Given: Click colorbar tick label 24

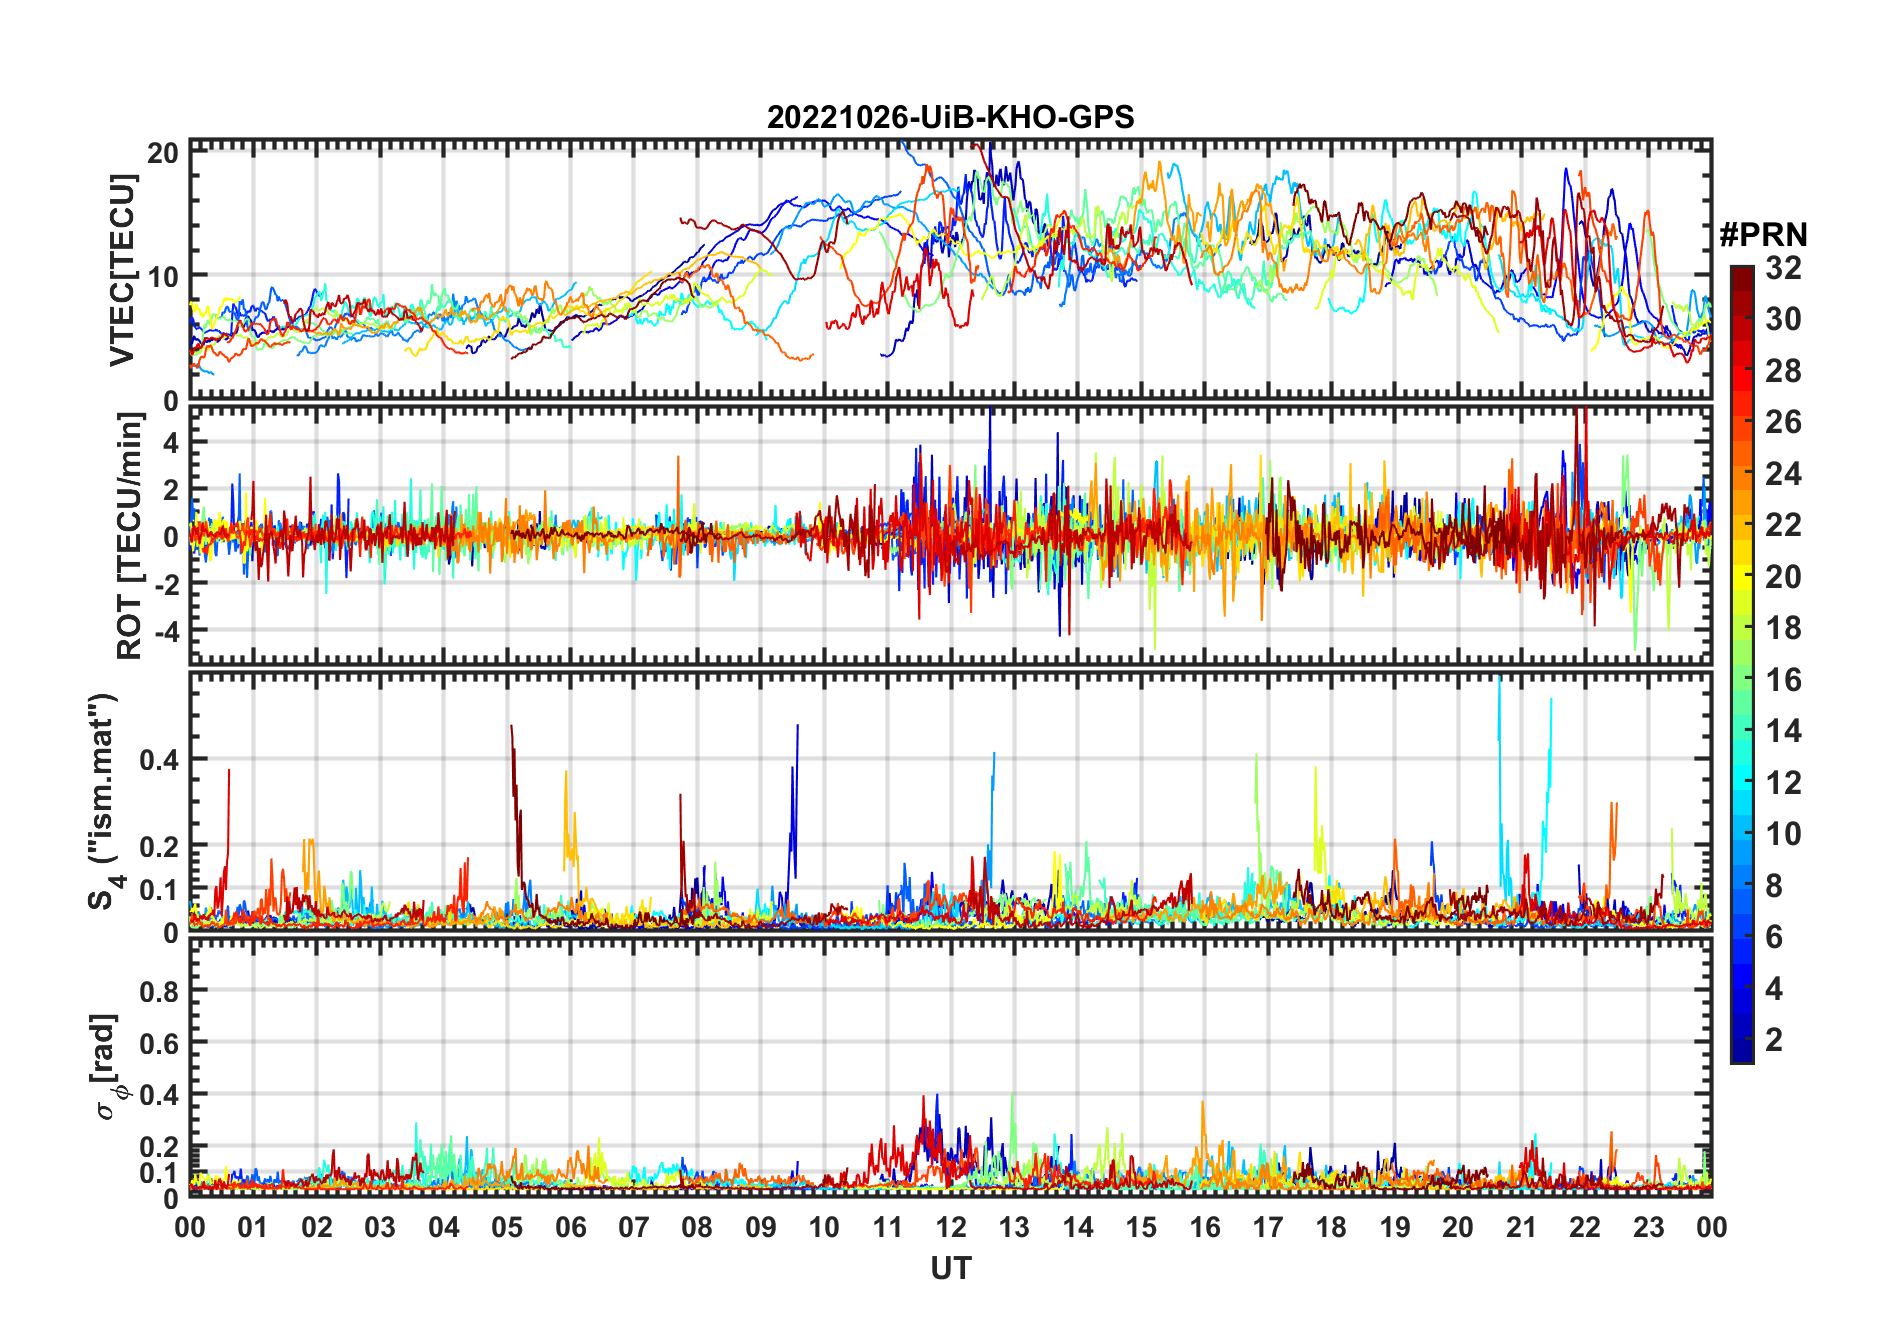Looking at the screenshot, I should (1783, 473).
